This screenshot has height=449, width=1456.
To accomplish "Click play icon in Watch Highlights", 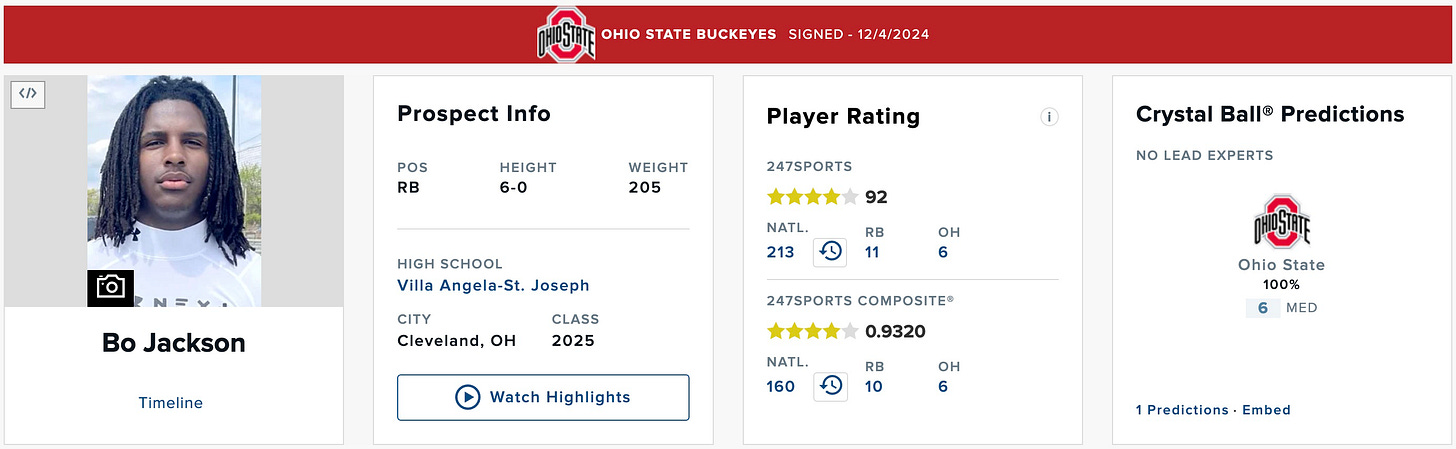I will [467, 397].
